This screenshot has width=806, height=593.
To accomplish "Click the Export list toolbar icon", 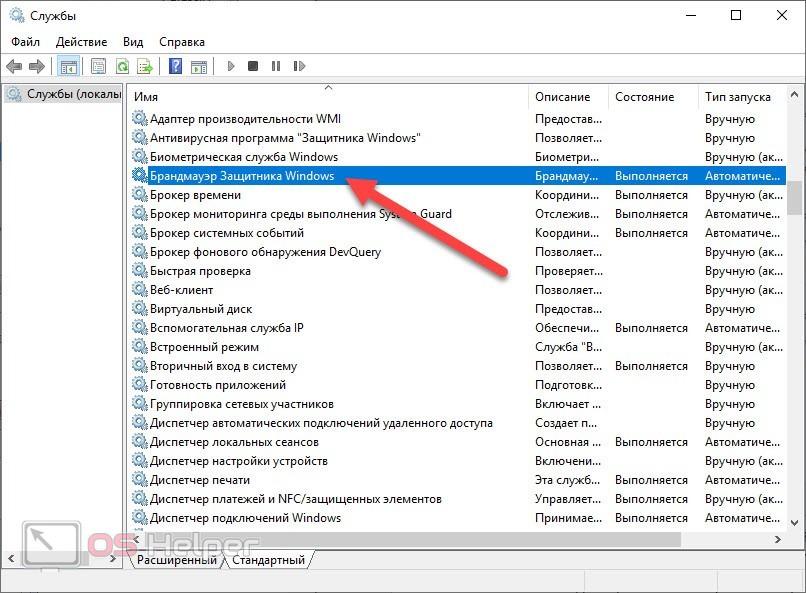I will point(145,67).
